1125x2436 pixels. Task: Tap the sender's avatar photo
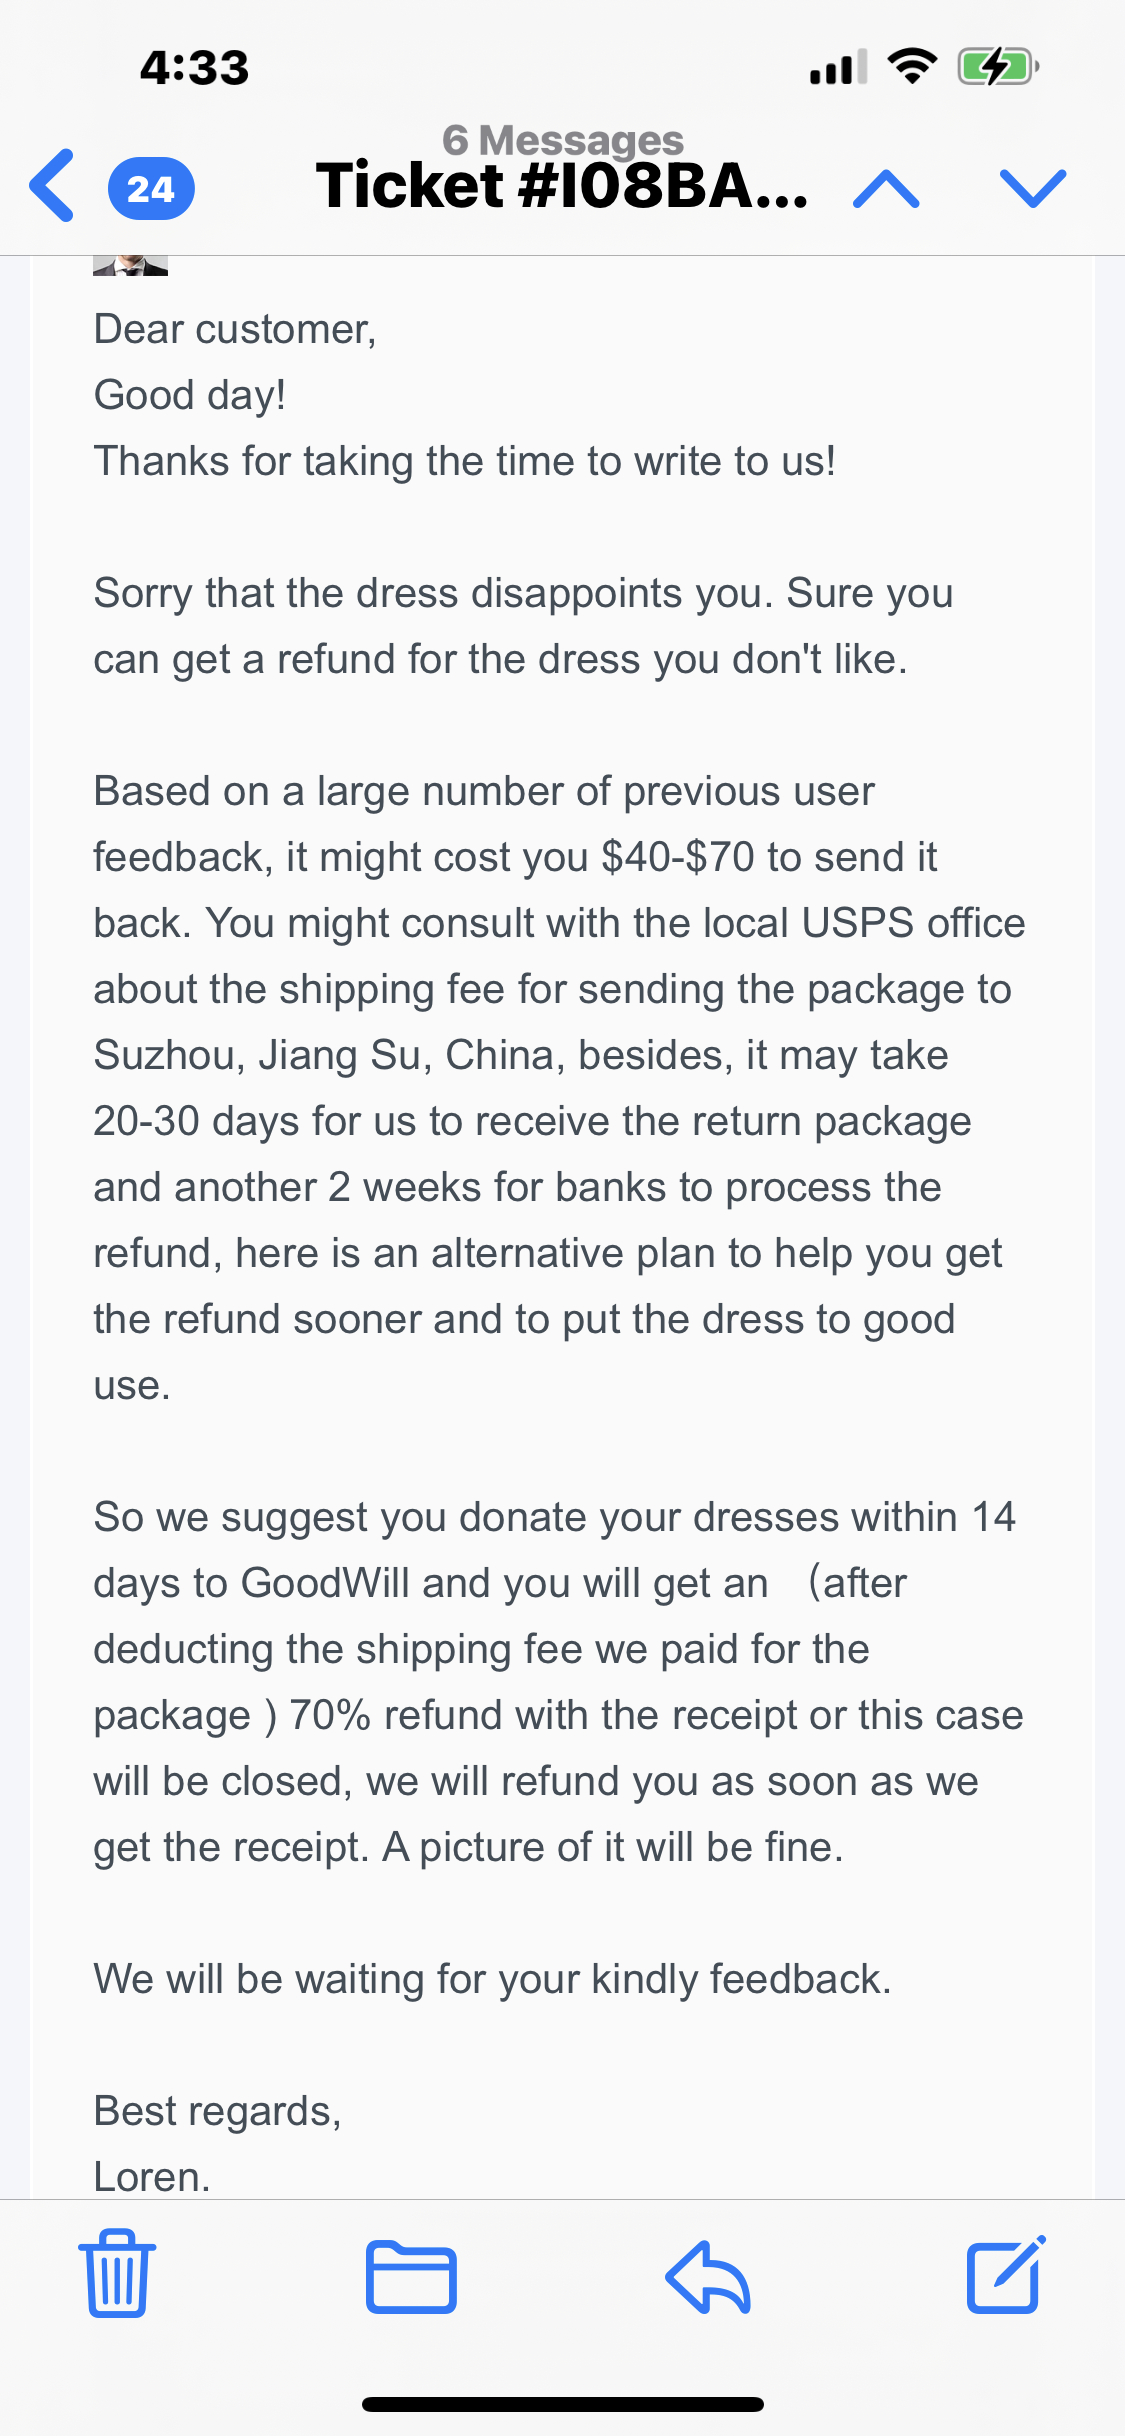[x=130, y=265]
